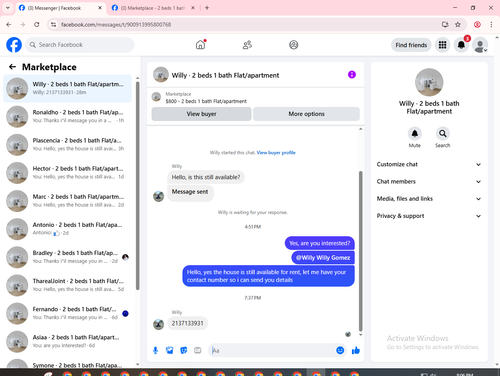
Task: Click the browser address bar URL
Action: [x=116, y=24]
